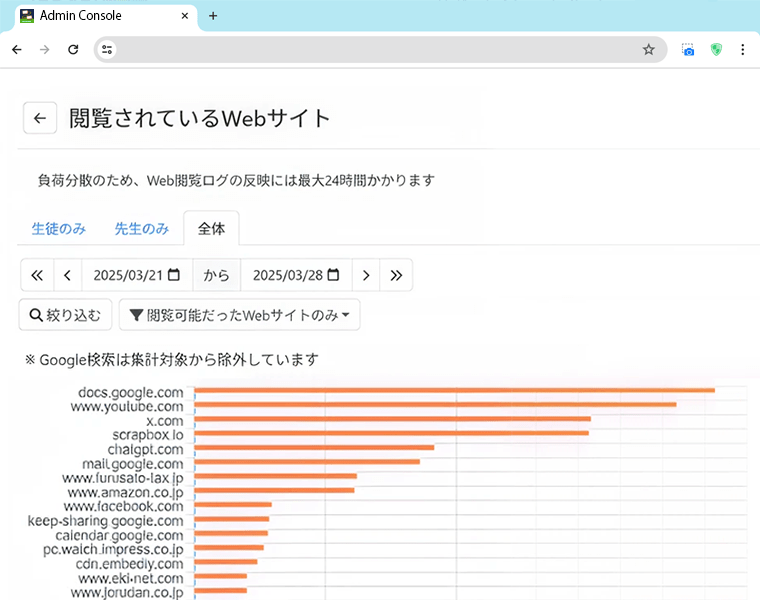Reload the current page
This screenshot has width=760, height=600.
[x=73, y=49]
